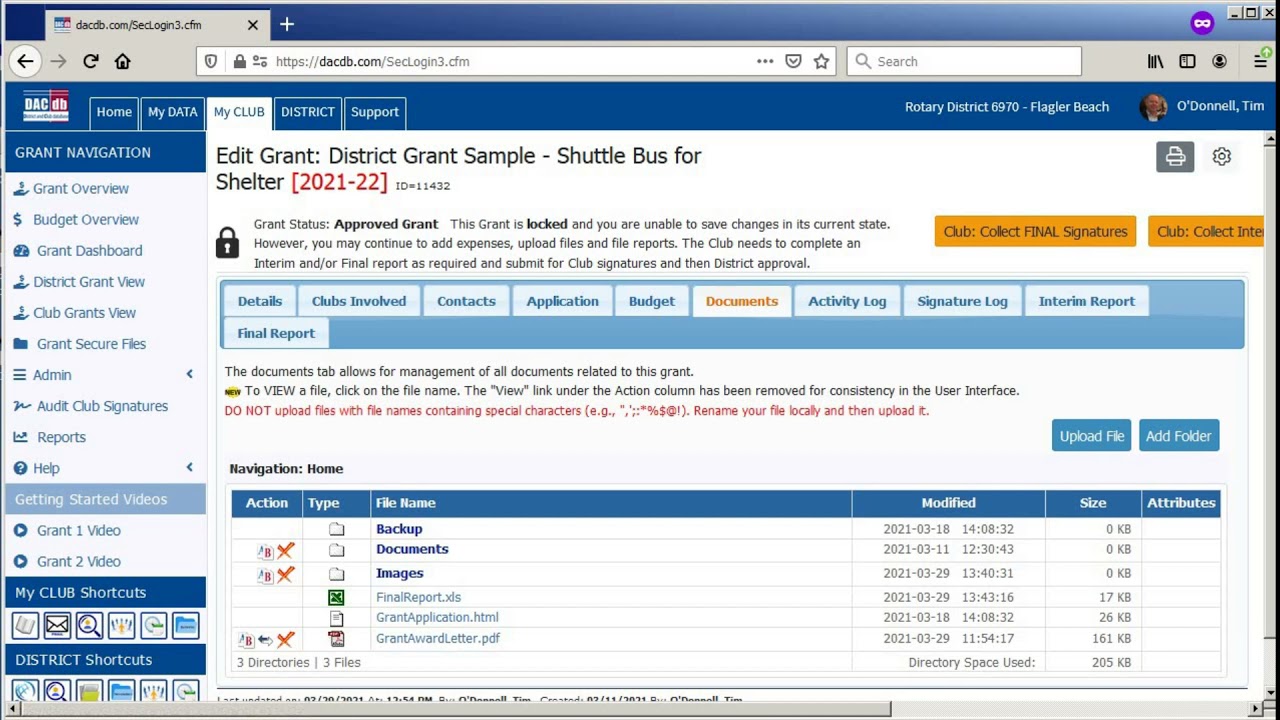Screen dimensions: 1280x720
Task: Switch to the Details tab
Action: (x=260, y=301)
